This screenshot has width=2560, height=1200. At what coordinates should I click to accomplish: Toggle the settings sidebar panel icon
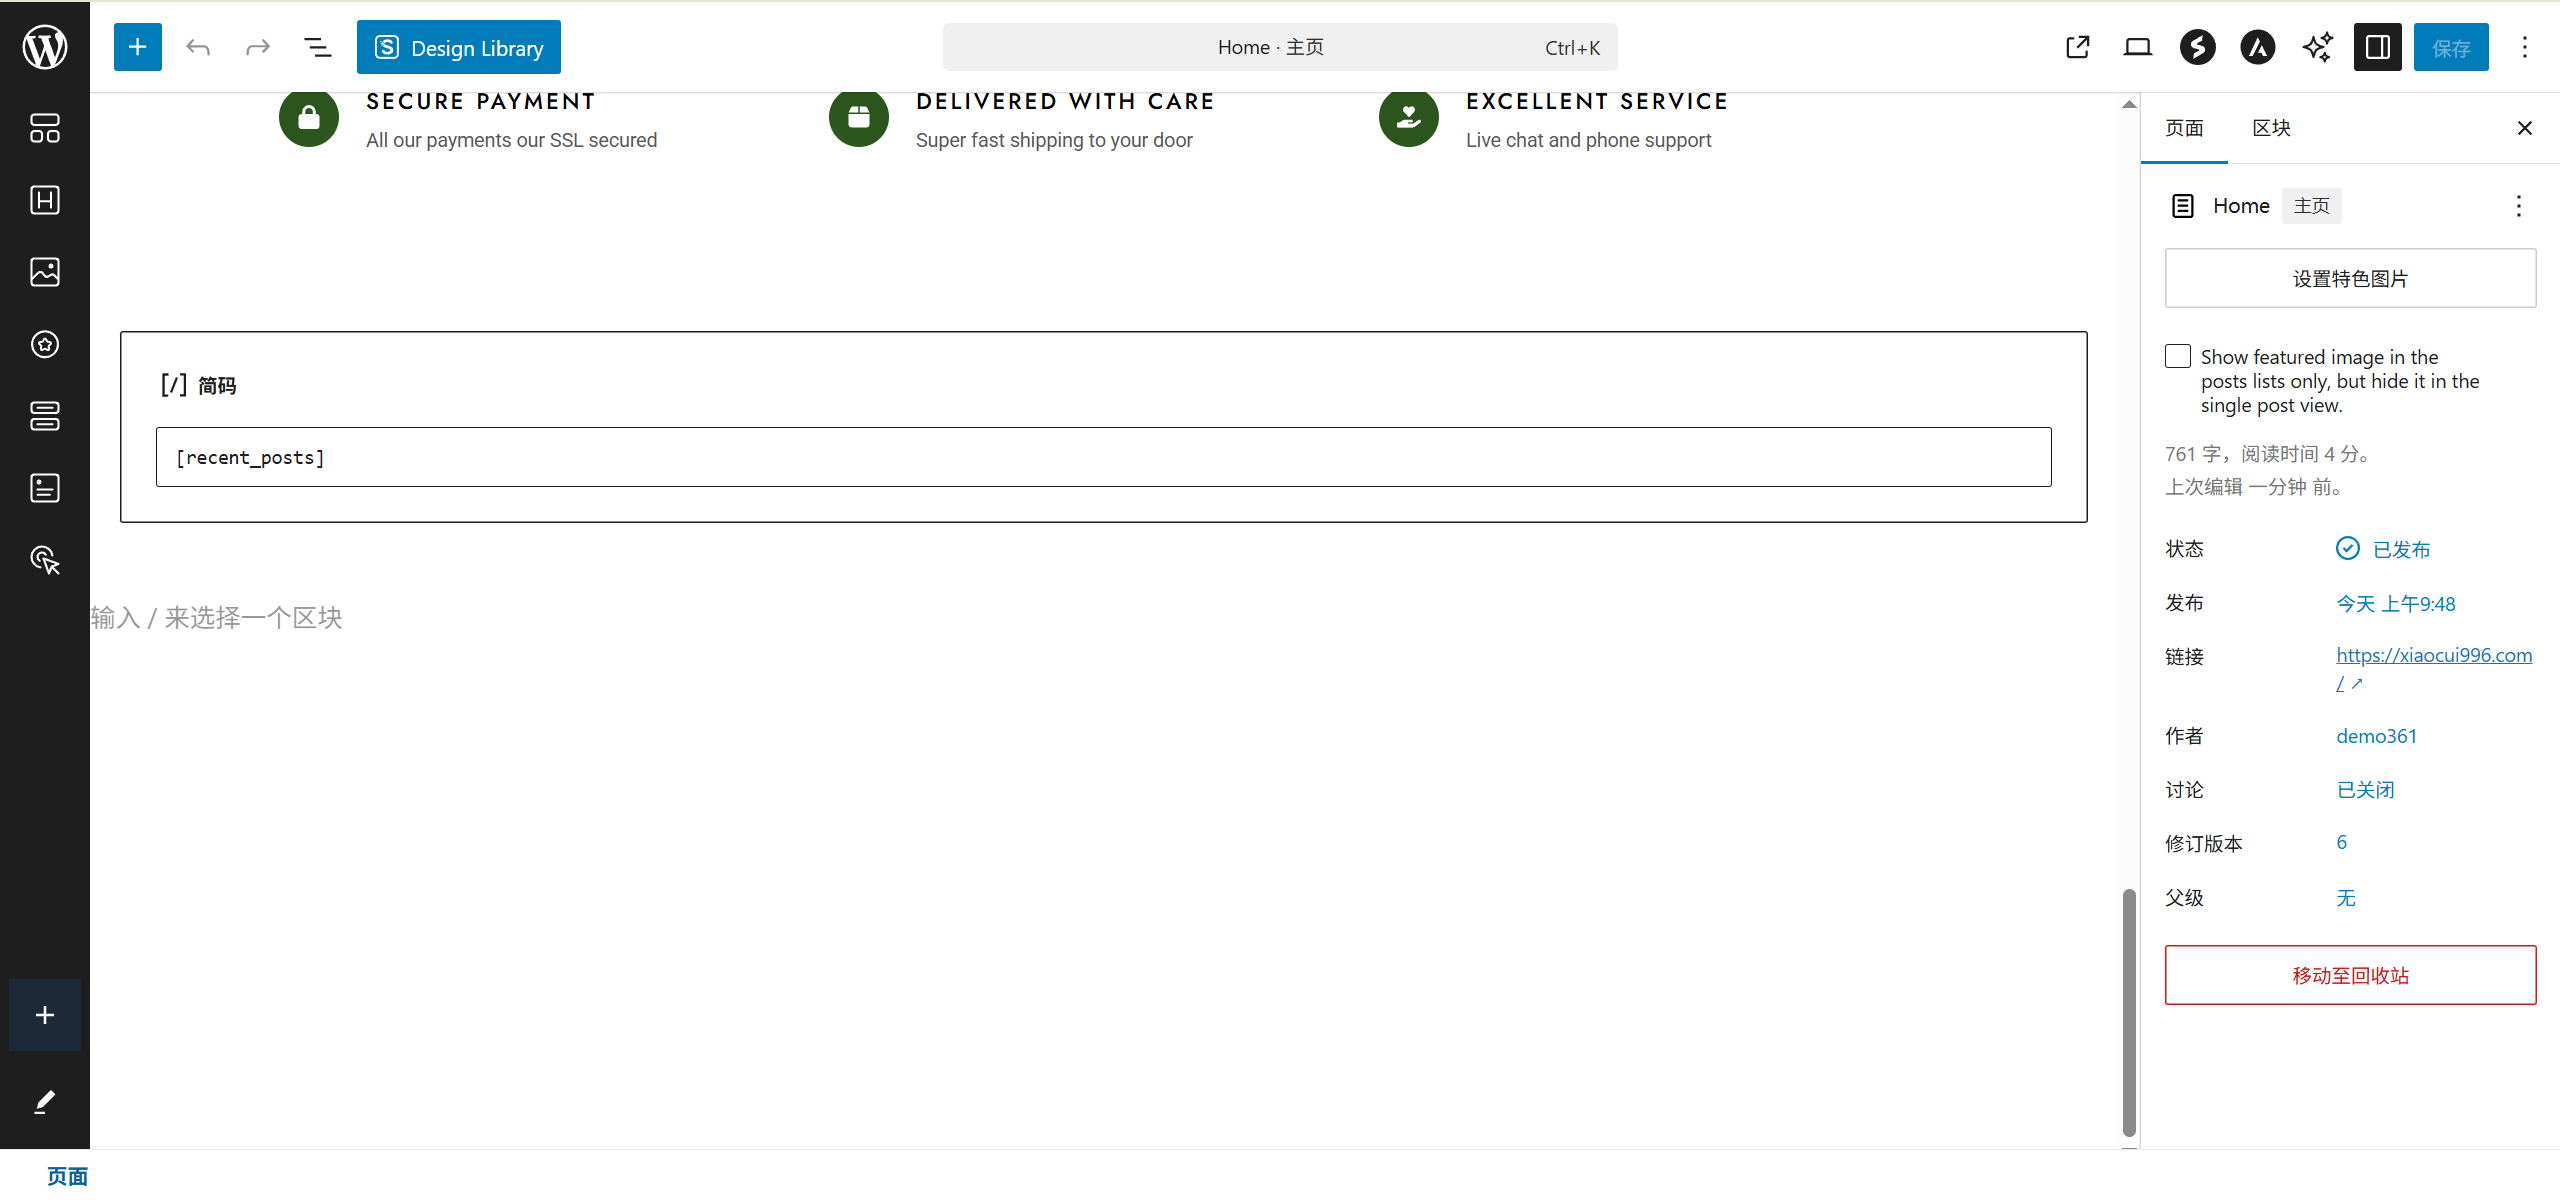click(x=2377, y=47)
